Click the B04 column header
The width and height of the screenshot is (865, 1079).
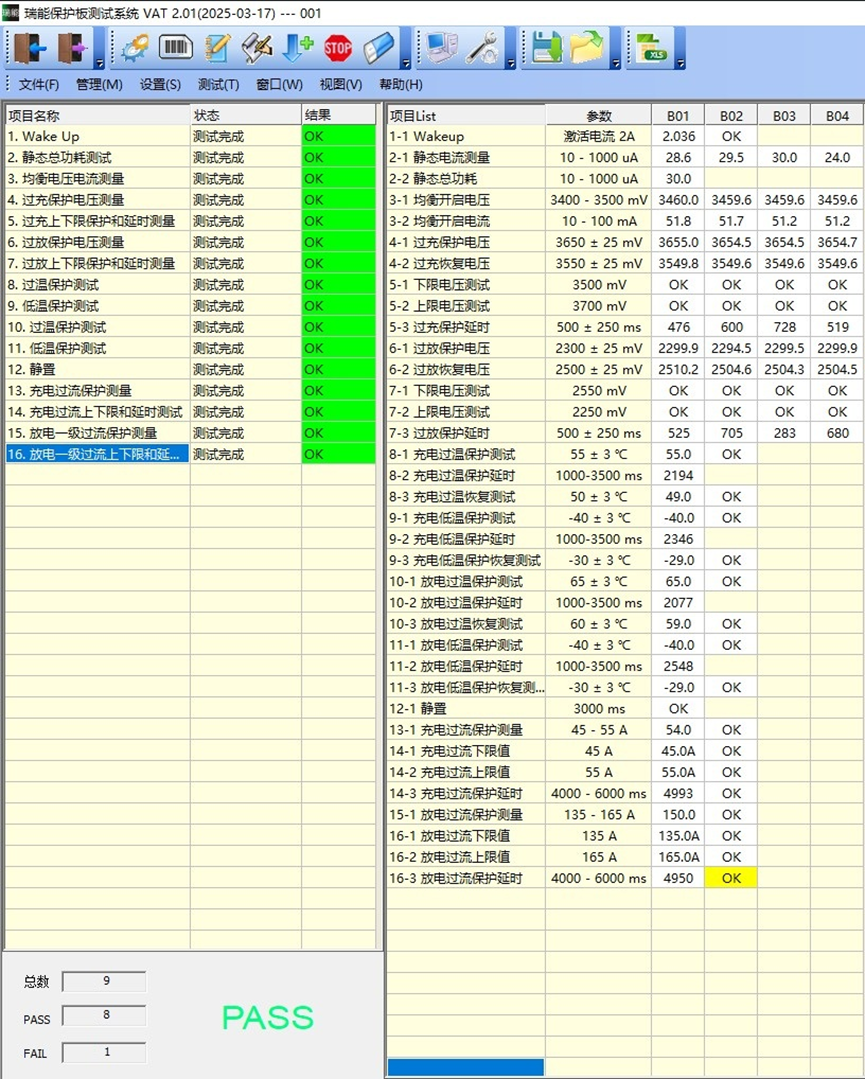coord(837,116)
